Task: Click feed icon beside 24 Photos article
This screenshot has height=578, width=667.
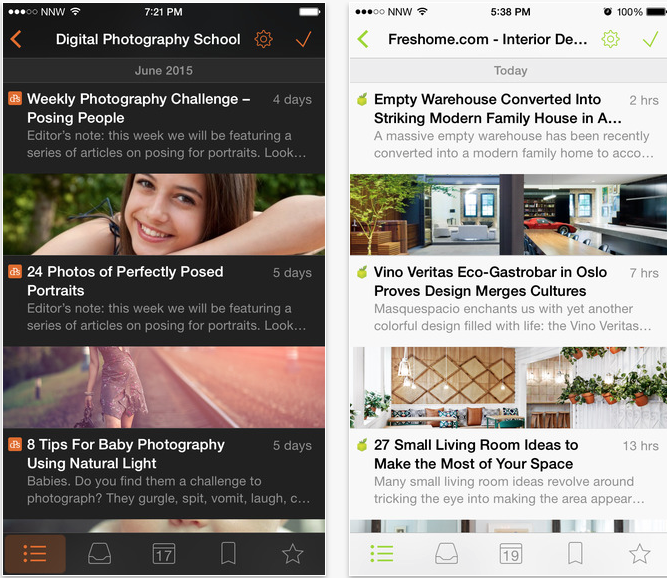Action: point(15,271)
